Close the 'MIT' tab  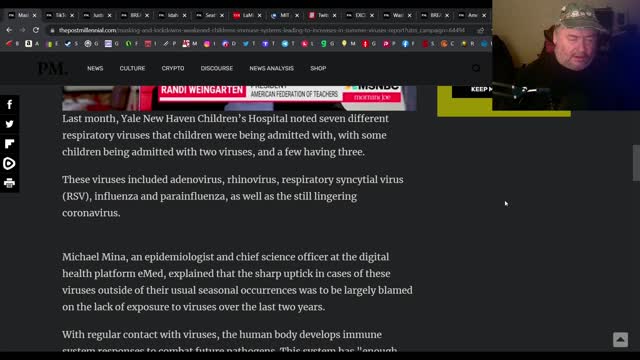(297, 16)
